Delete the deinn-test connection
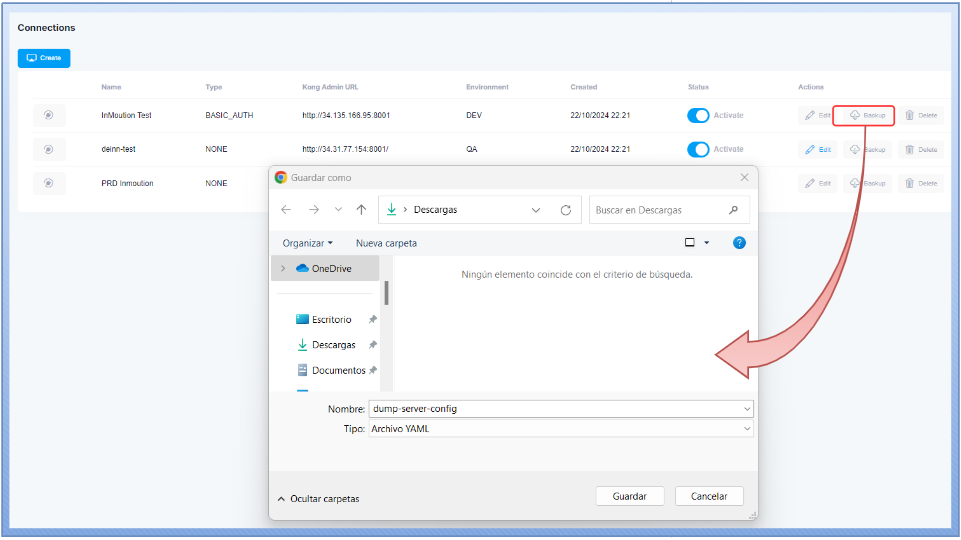The image size is (961, 540). [920, 150]
